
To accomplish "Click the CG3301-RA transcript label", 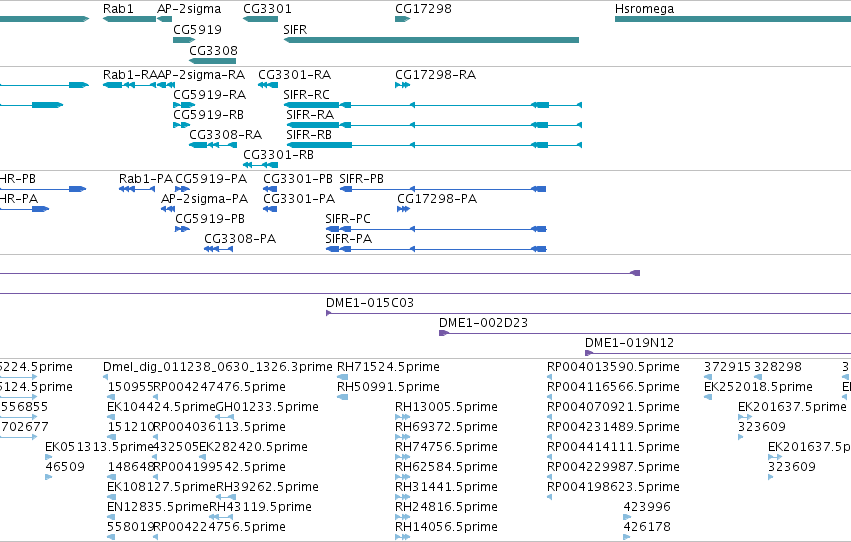I will click(x=295, y=75).
